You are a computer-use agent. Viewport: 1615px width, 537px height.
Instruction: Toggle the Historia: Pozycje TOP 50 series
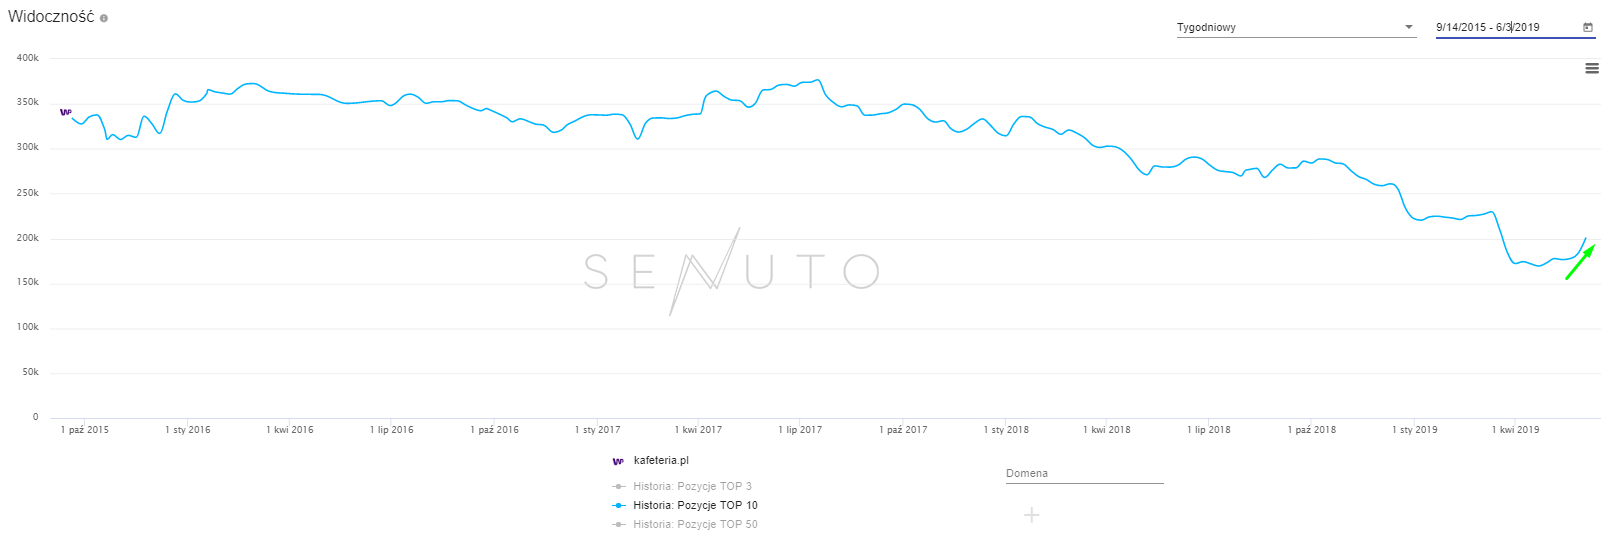tap(695, 524)
